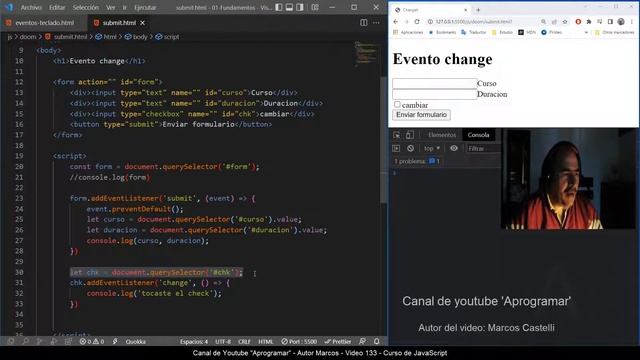Click the CRLF line ending indicator
The height and width of the screenshot is (360, 640).
coord(244,342)
